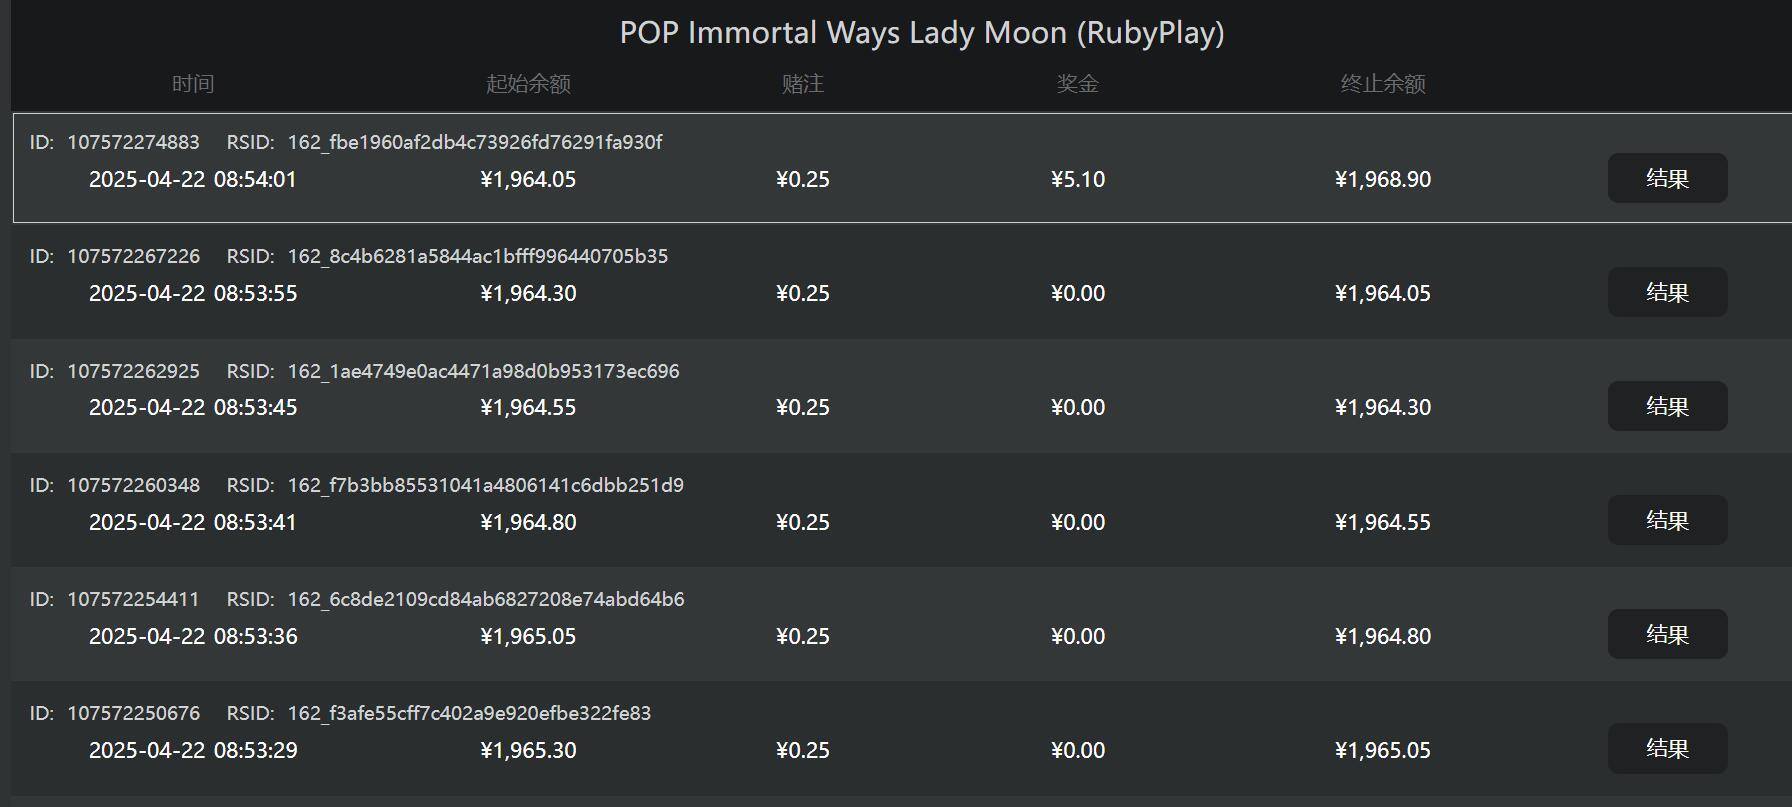Click the POP Immortal Ways Lady Moon title
This screenshot has height=807, width=1792.
tap(921, 33)
